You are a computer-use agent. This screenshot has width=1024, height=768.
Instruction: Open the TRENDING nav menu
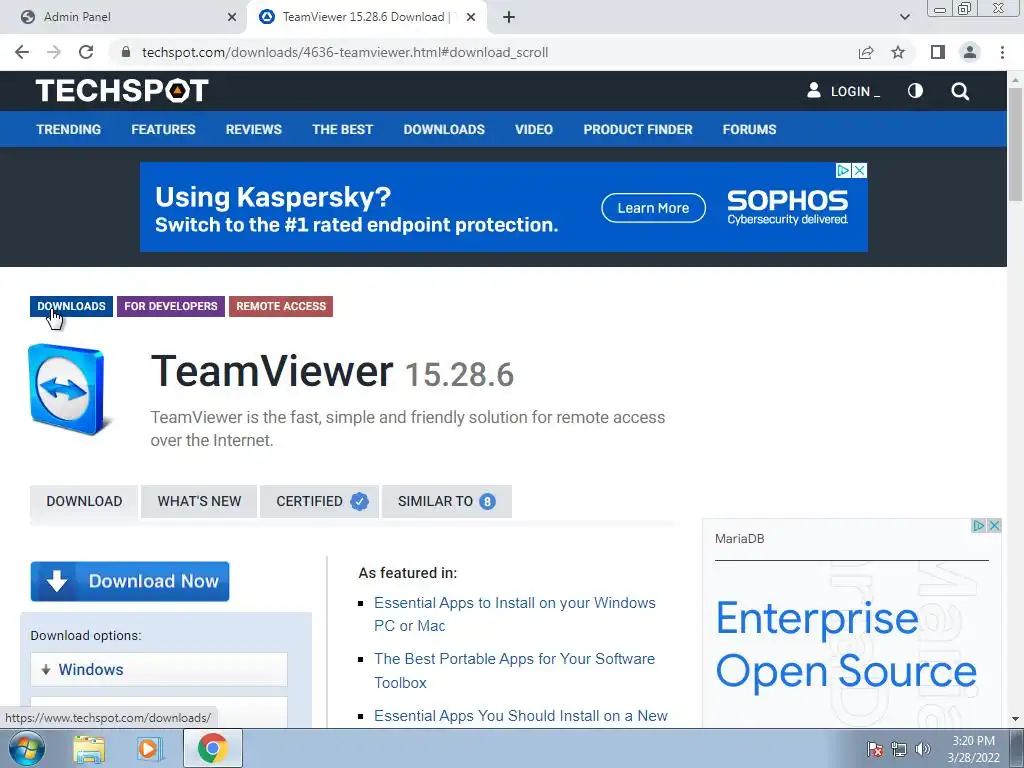(69, 129)
